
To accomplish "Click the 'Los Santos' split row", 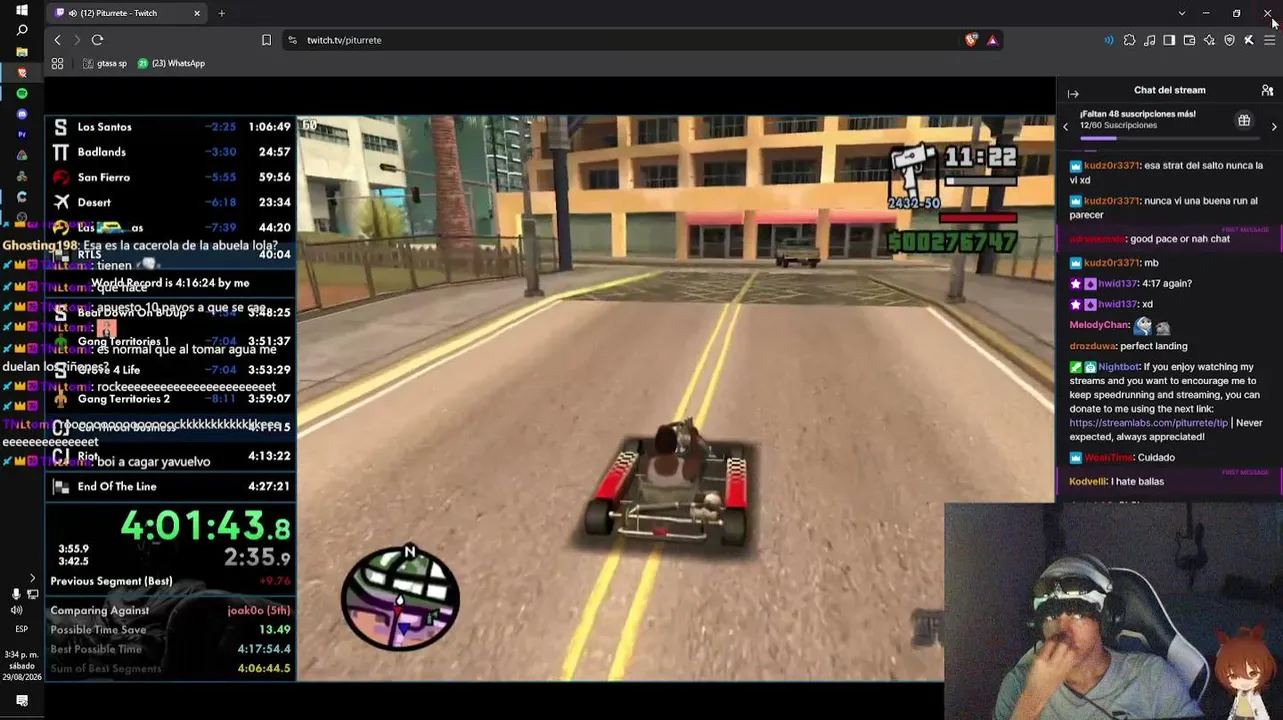I will tap(170, 127).
